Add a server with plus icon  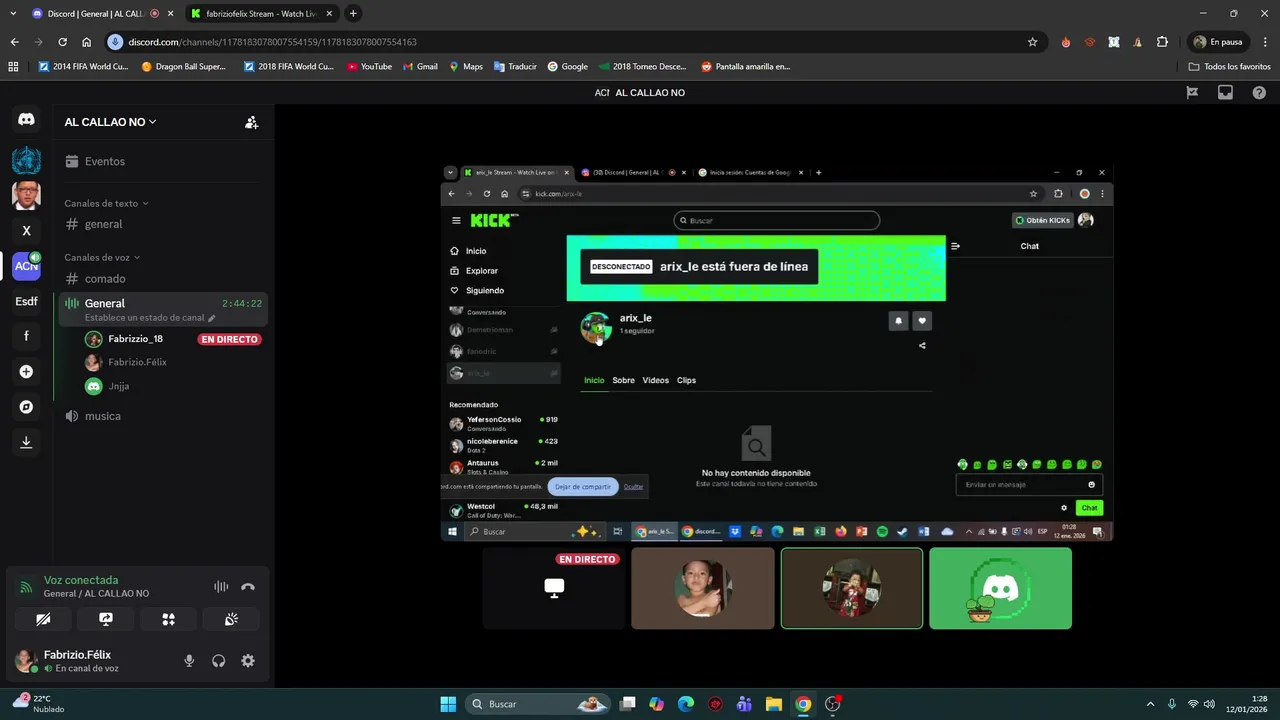[26, 372]
